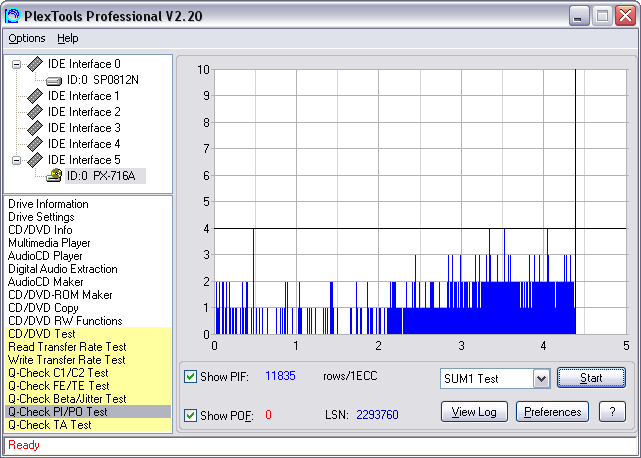
Task: Click the rows/1ECC label
Action: coord(350,376)
